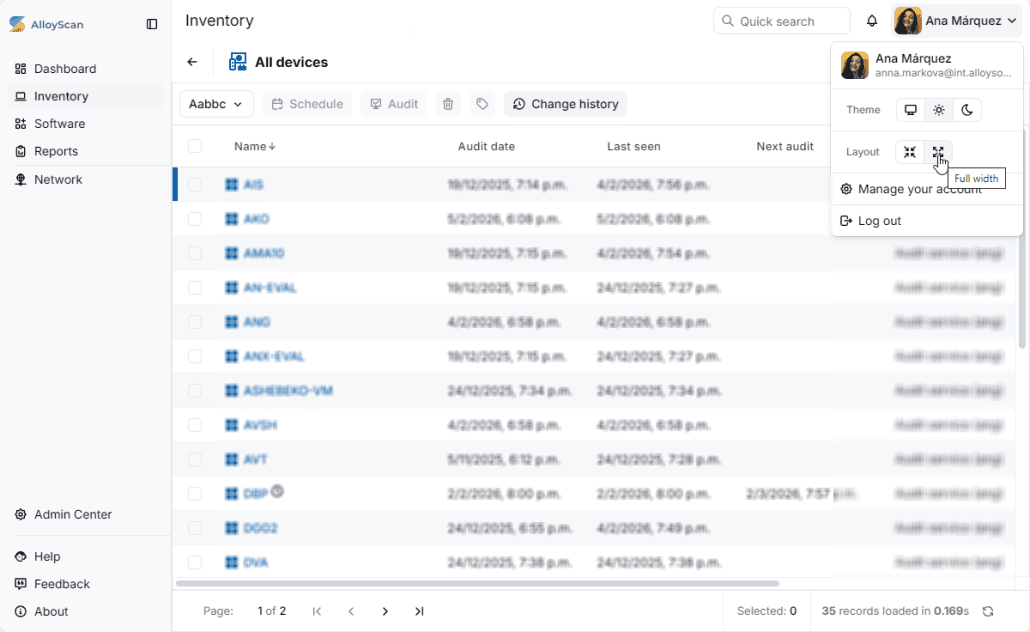This screenshot has width=1030, height=632.
Task: Focus the Quick search field
Action: pos(782,21)
